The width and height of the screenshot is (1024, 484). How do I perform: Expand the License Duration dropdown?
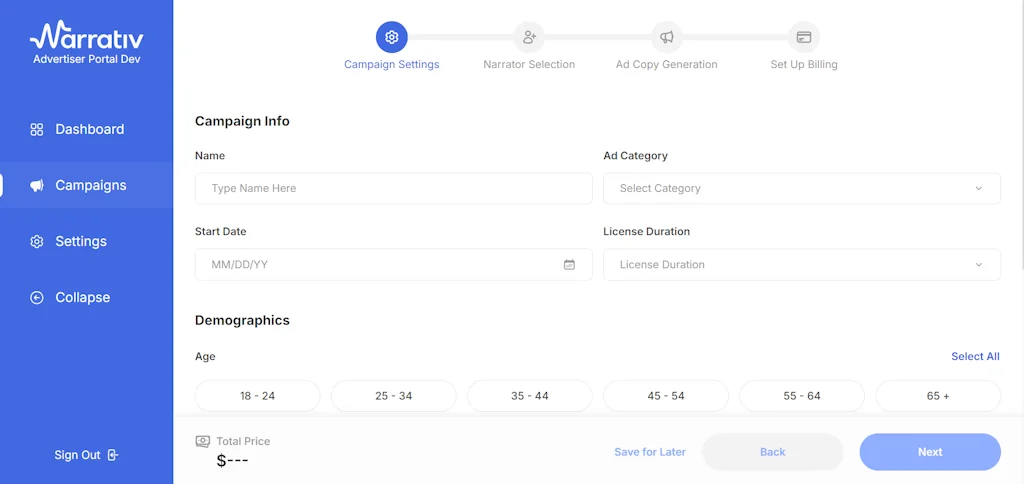[801, 265]
